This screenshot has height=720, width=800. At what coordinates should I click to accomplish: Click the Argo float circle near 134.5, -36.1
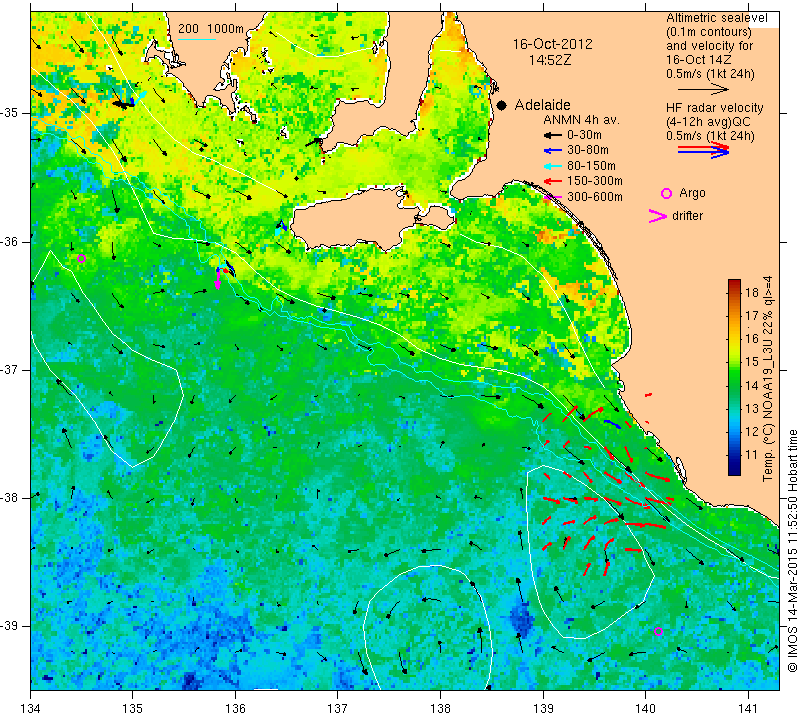point(81,258)
